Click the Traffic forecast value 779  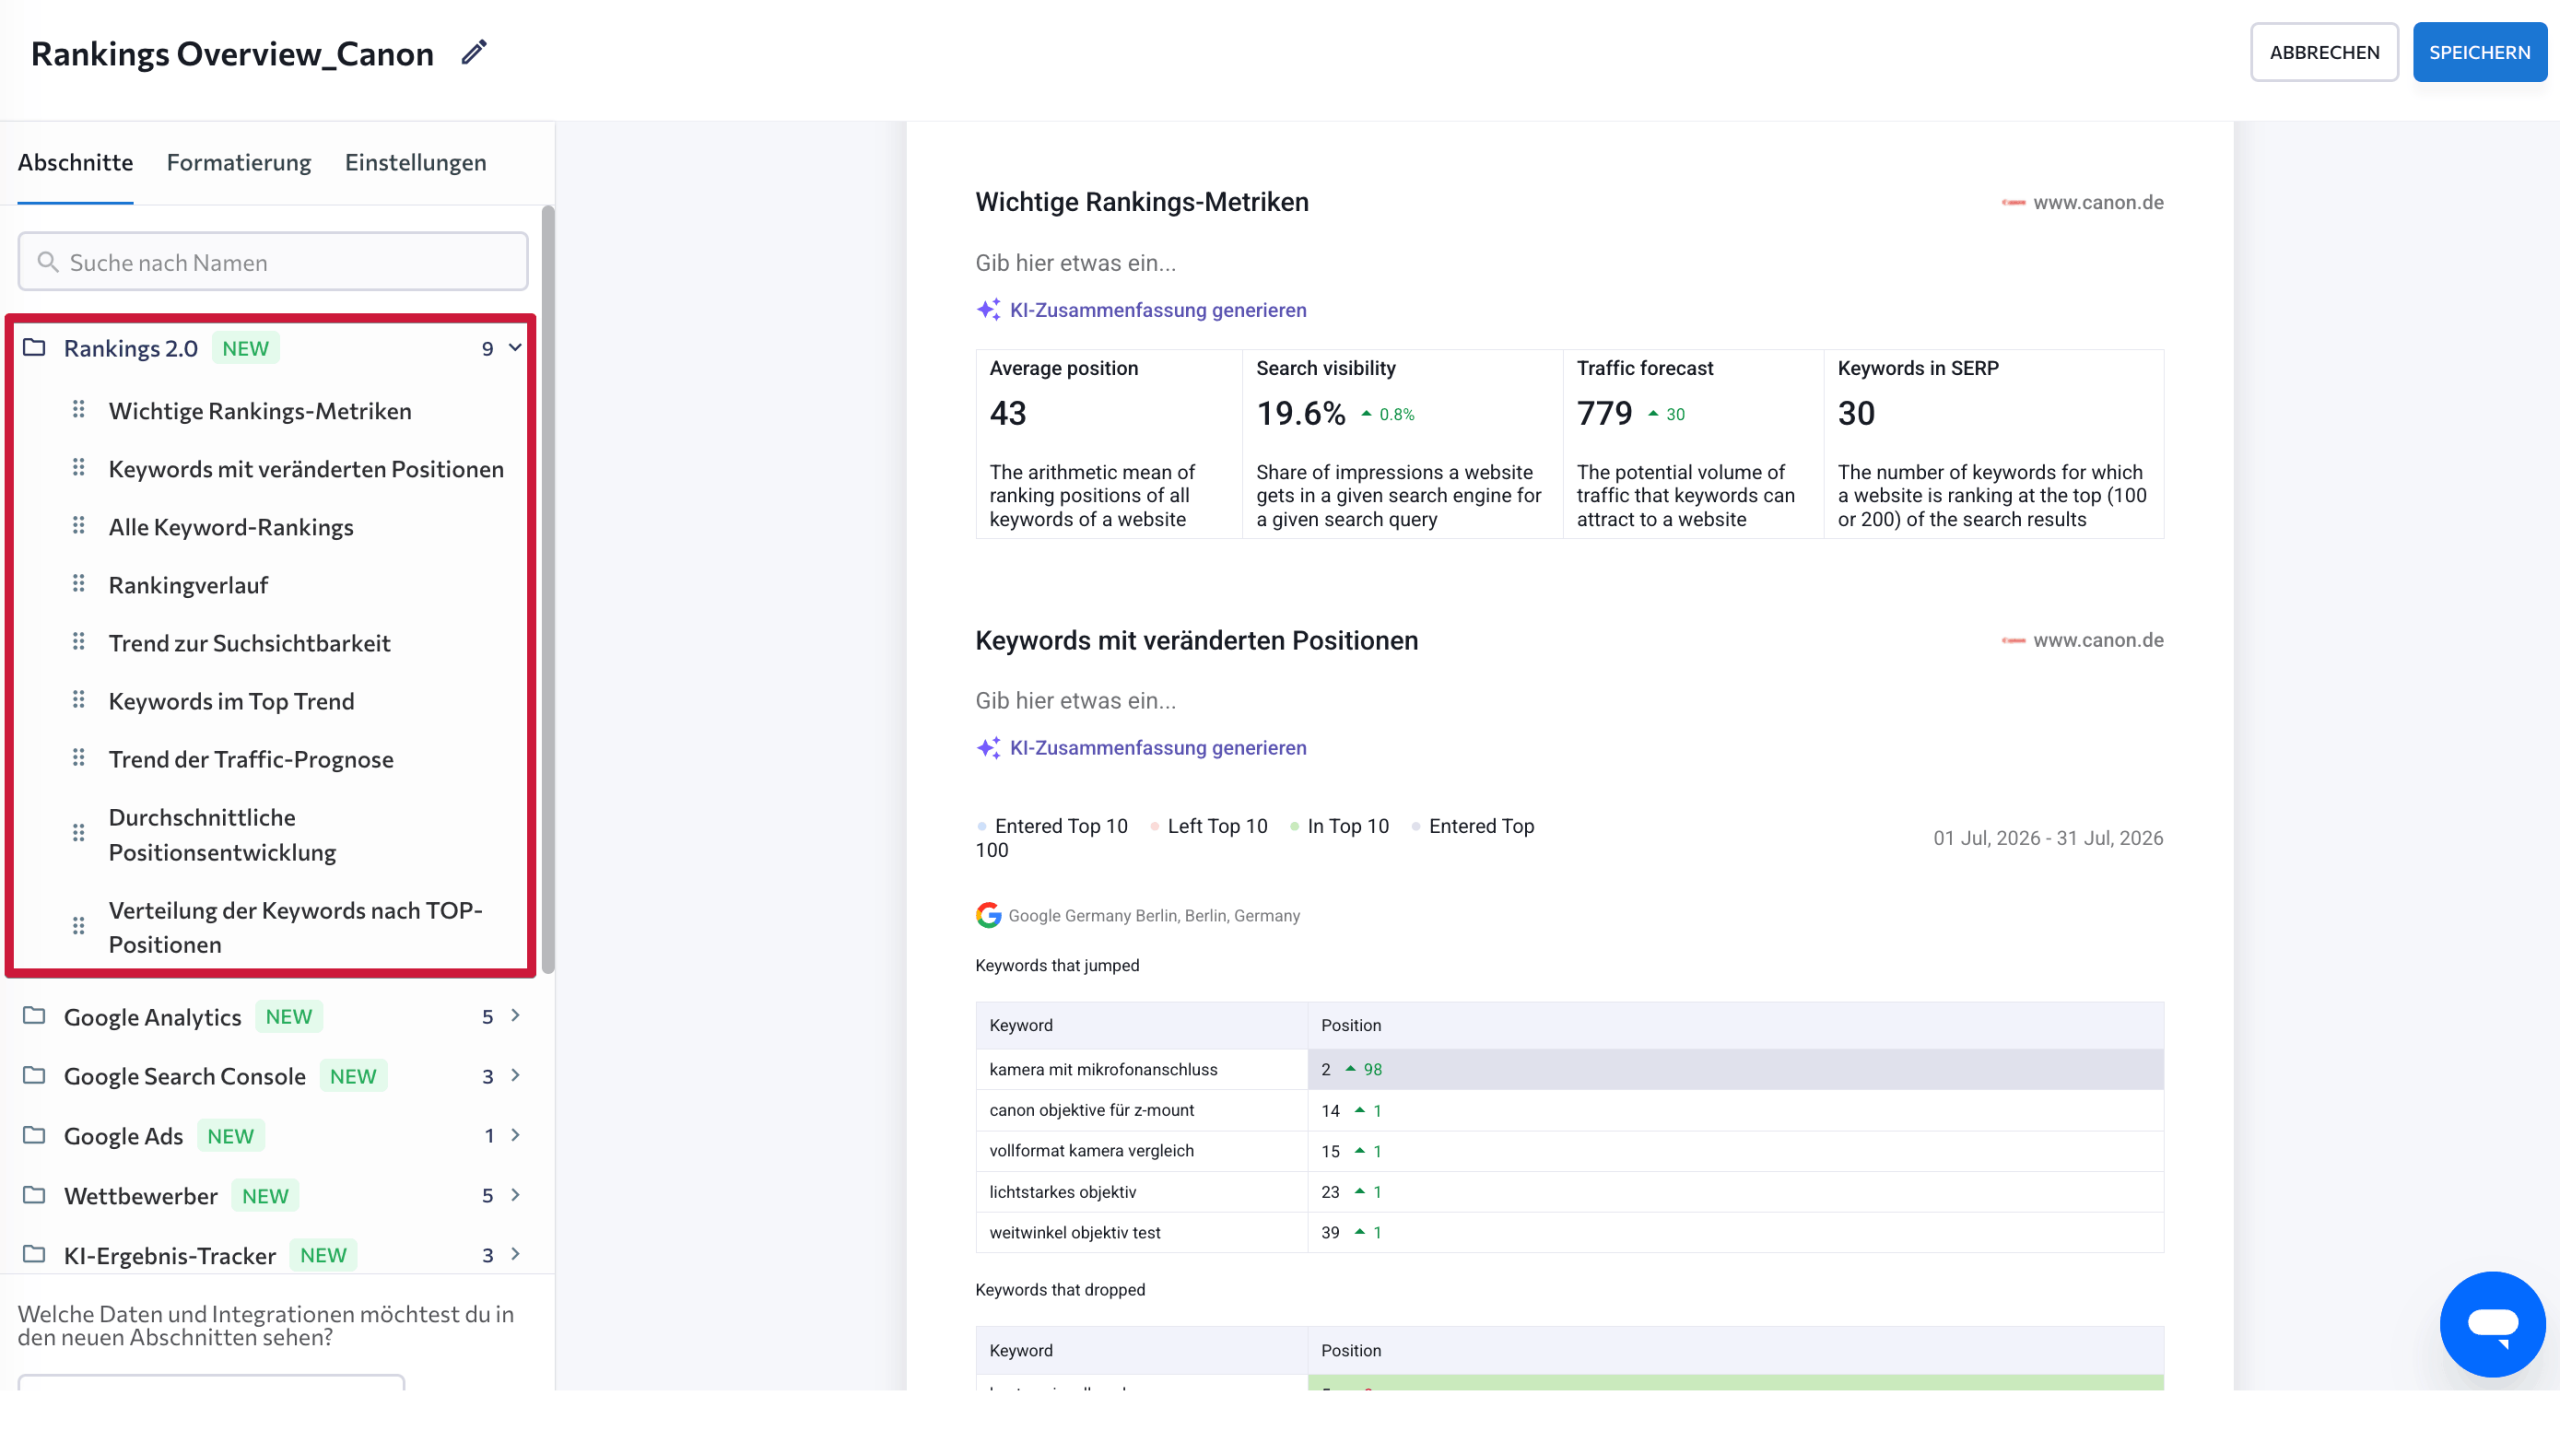point(1604,413)
